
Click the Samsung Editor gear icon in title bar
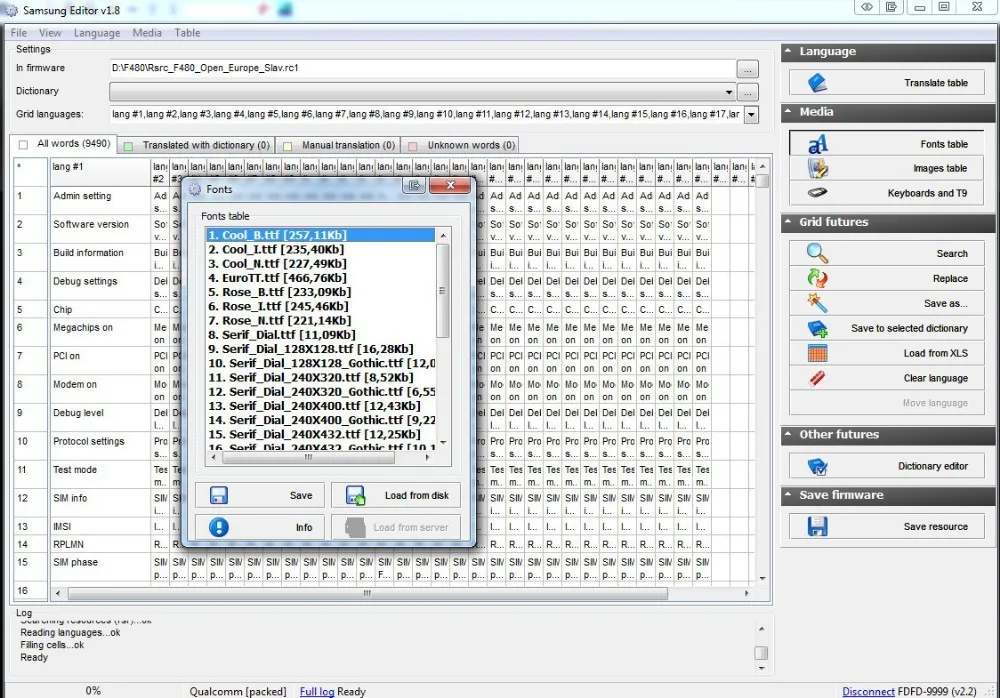click(x=11, y=10)
